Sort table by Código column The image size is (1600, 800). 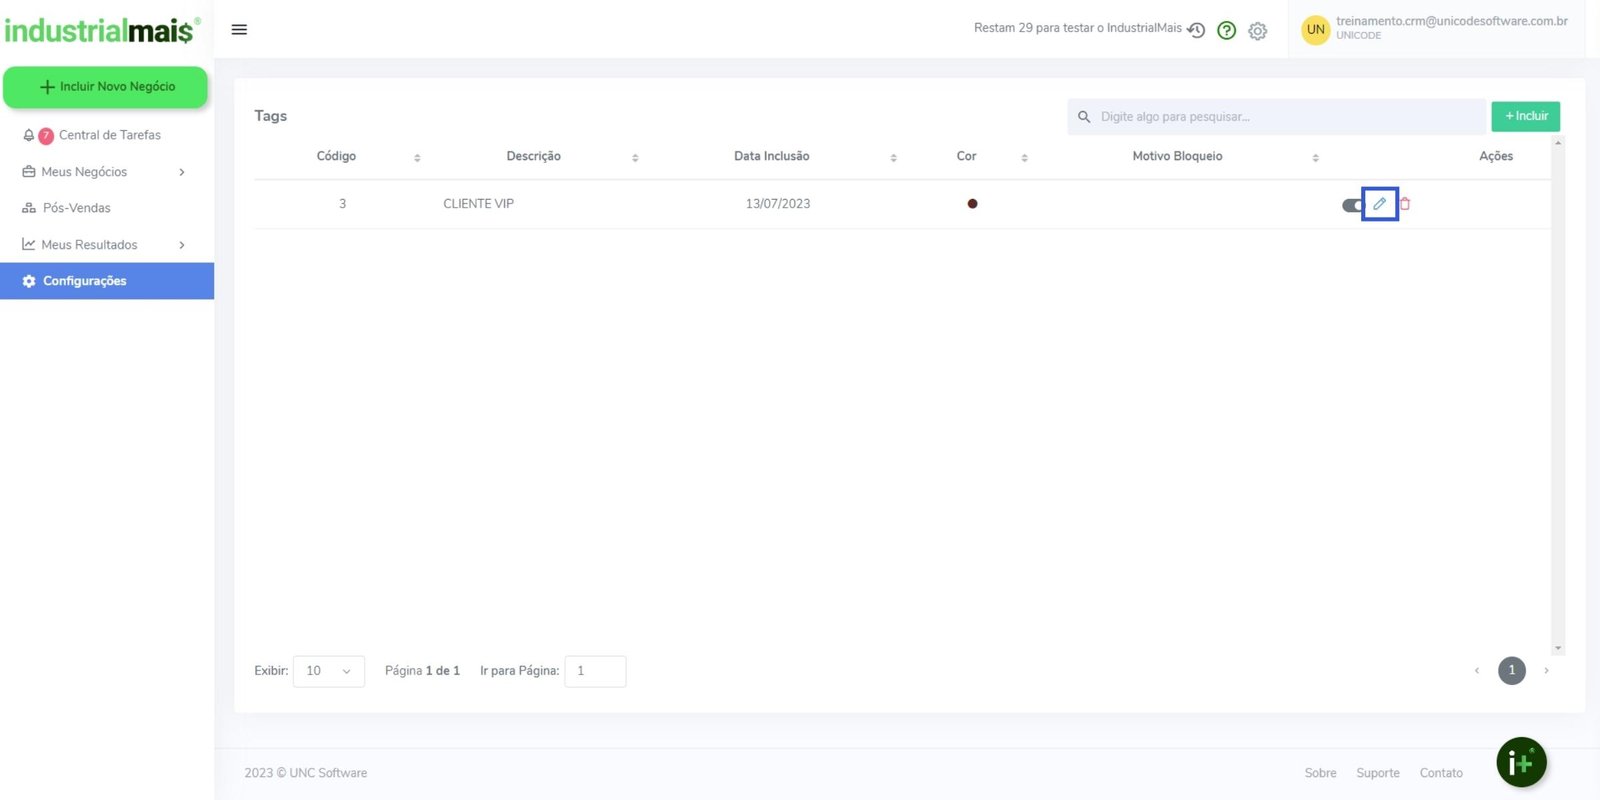click(417, 157)
